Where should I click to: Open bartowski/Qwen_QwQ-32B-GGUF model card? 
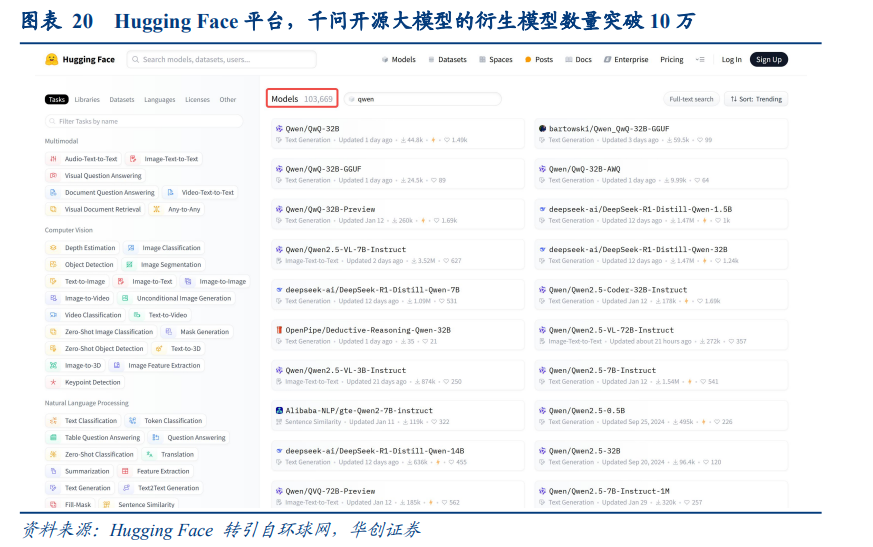pyautogui.click(x=661, y=134)
